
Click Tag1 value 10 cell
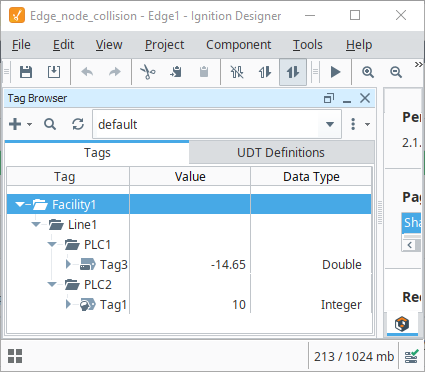coord(190,304)
